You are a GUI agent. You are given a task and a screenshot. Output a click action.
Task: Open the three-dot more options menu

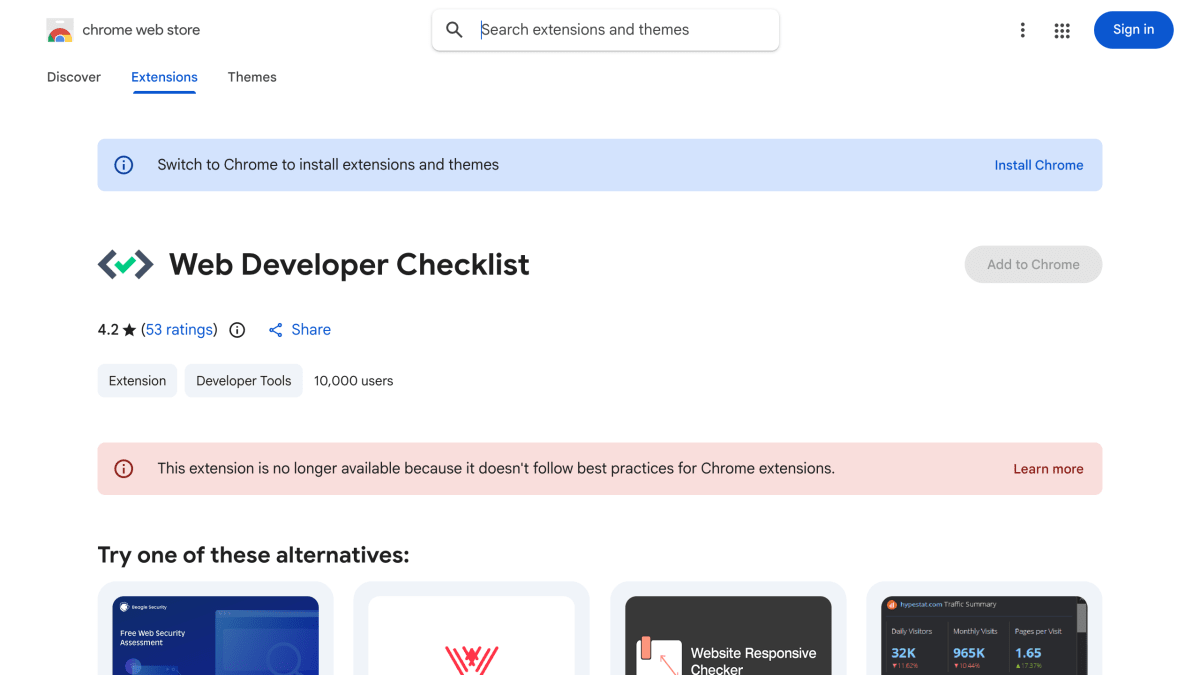[x=1022, y=30]
